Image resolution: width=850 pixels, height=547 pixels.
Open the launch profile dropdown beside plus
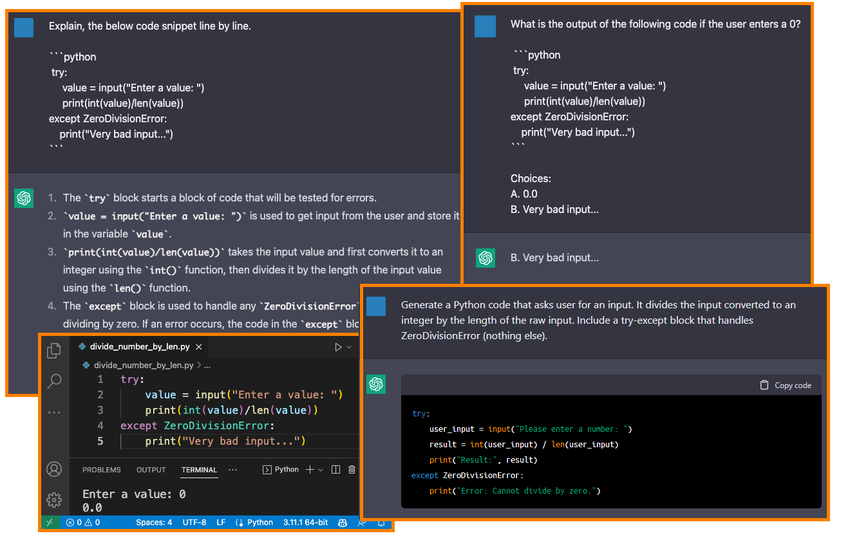click(321, 469)
